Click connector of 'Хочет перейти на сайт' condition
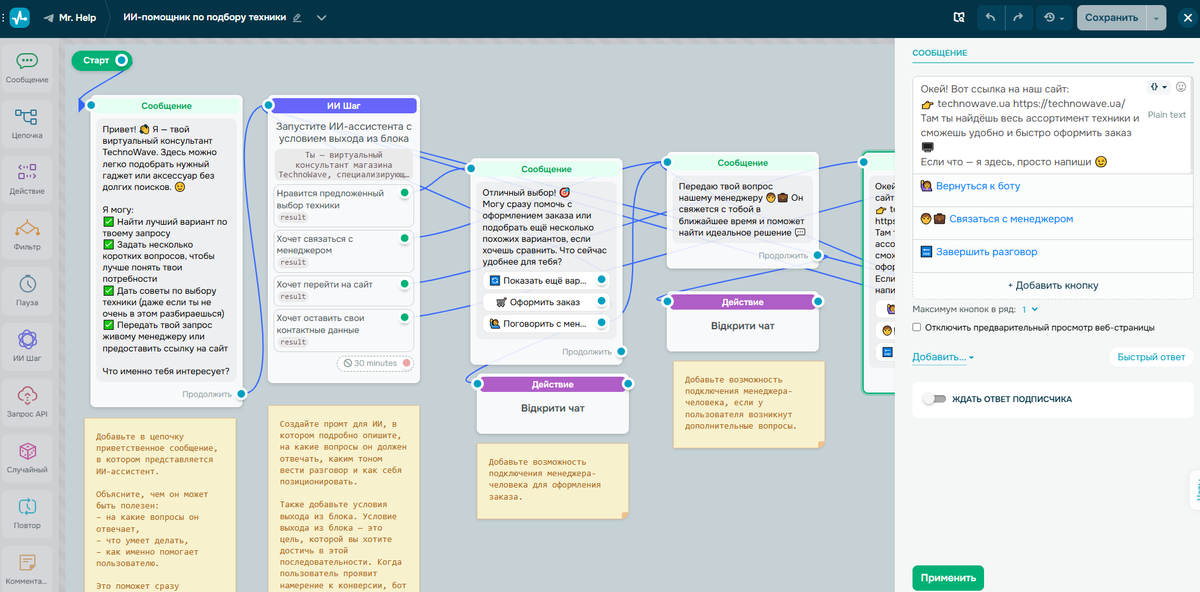 click(x=405, y=284)
